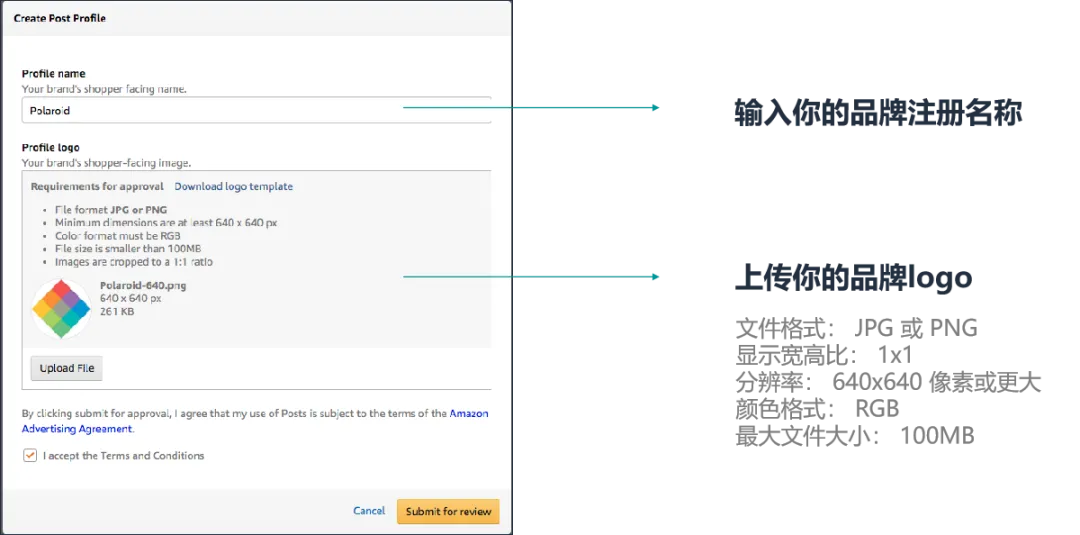The image size is (1080, 535).
Task: Select the Polaroid-640.png file name
Action: (x=143, y=285)
